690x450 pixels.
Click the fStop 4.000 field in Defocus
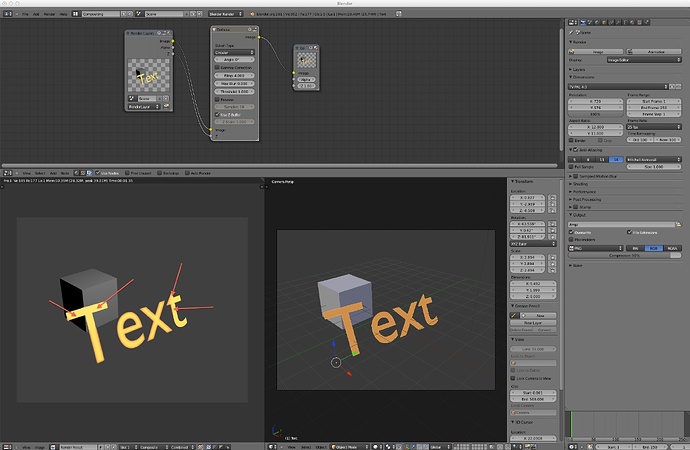pos(234,76)
